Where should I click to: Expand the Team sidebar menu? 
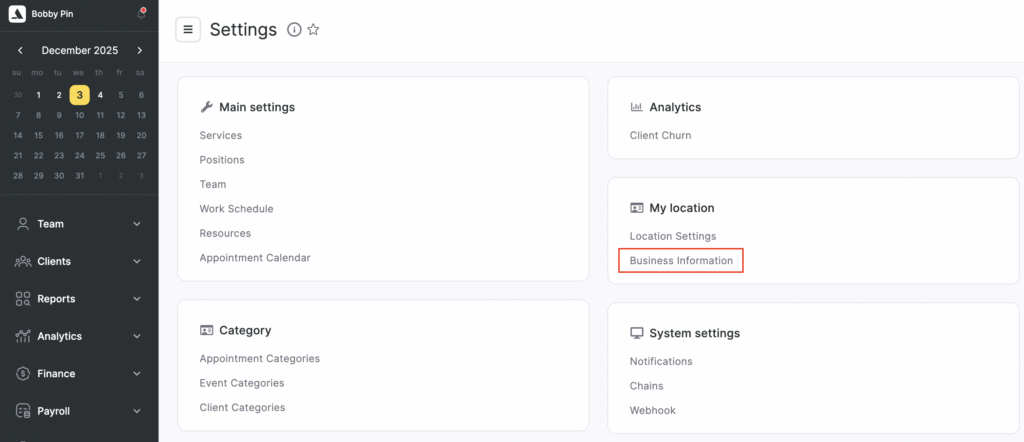[137, 224]
